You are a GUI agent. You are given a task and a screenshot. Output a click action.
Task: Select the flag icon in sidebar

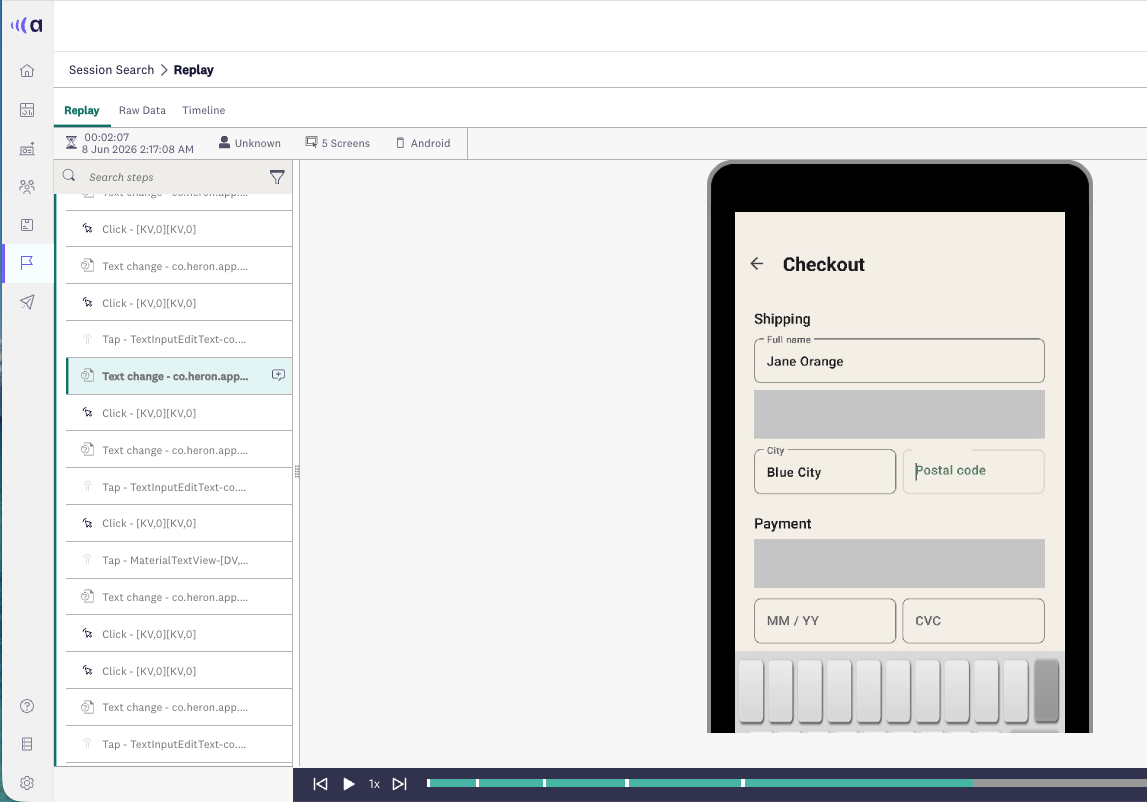(x=27, y=263)
